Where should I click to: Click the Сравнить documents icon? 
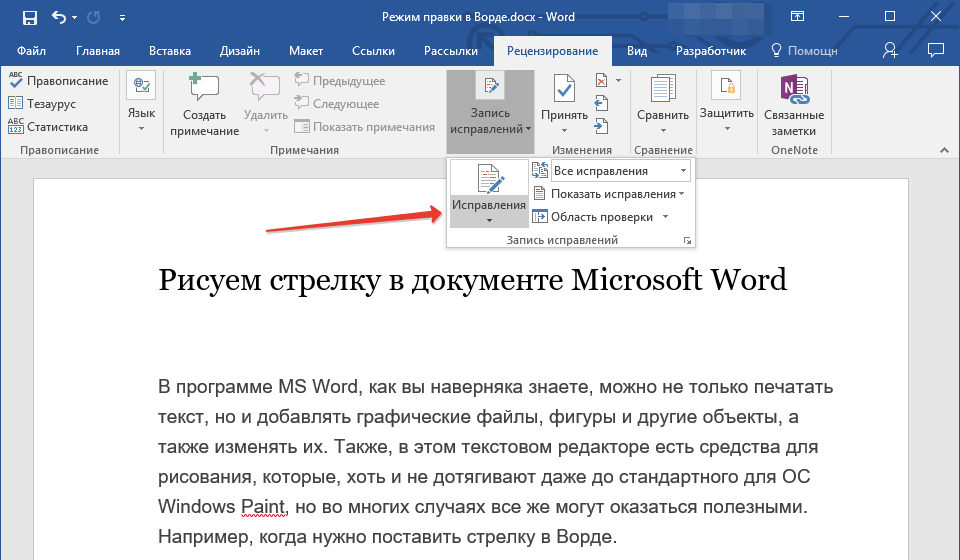click(x=663, y=91)
